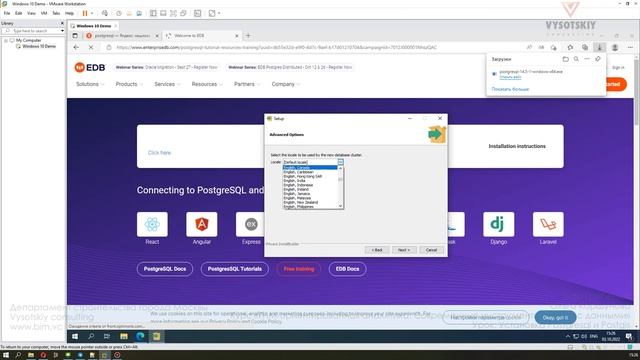Click the stretch guest display icon
Viewport: 640px width, 360px height.
click(x=212, y=13)
